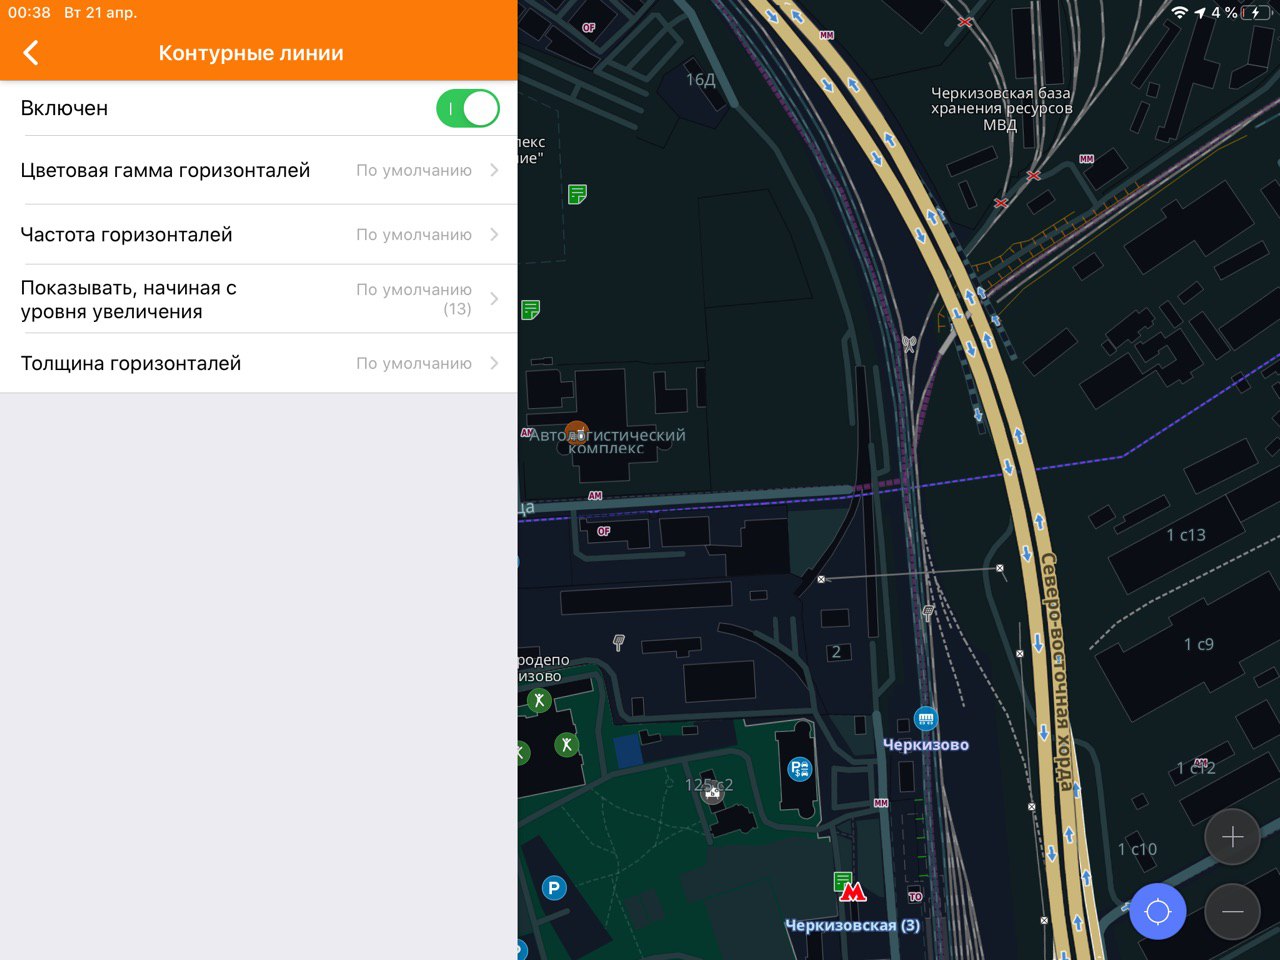Expand chevron in Цветовая гамма горизонталей row
Viewport: 1280px width, 960px height.
[494, 170]
